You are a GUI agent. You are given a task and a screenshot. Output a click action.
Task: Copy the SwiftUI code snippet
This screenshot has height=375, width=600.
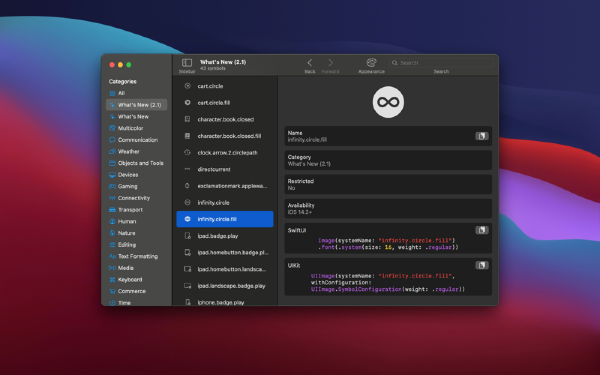[482, 230]
